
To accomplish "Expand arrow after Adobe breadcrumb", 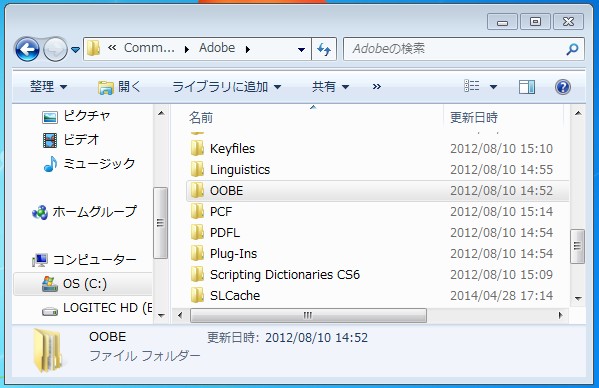I will pos(248,49).
